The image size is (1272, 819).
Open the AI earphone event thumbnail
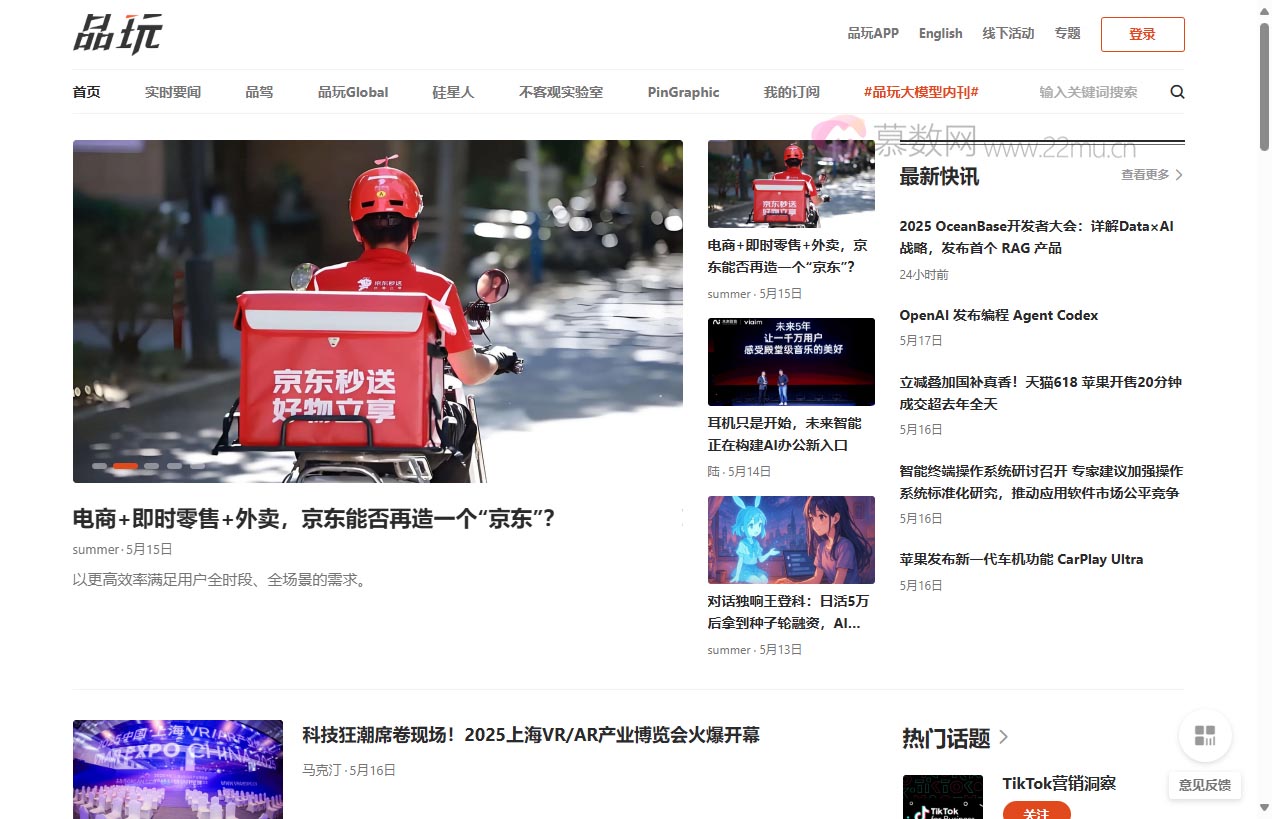pyautogui.click(x=791, y=362)
